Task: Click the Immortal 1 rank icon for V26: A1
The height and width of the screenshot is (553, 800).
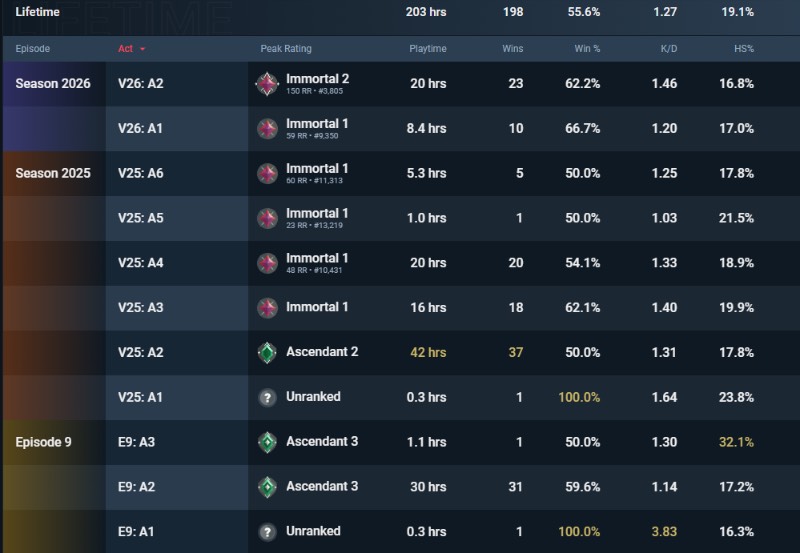Action: pos(267,129)
